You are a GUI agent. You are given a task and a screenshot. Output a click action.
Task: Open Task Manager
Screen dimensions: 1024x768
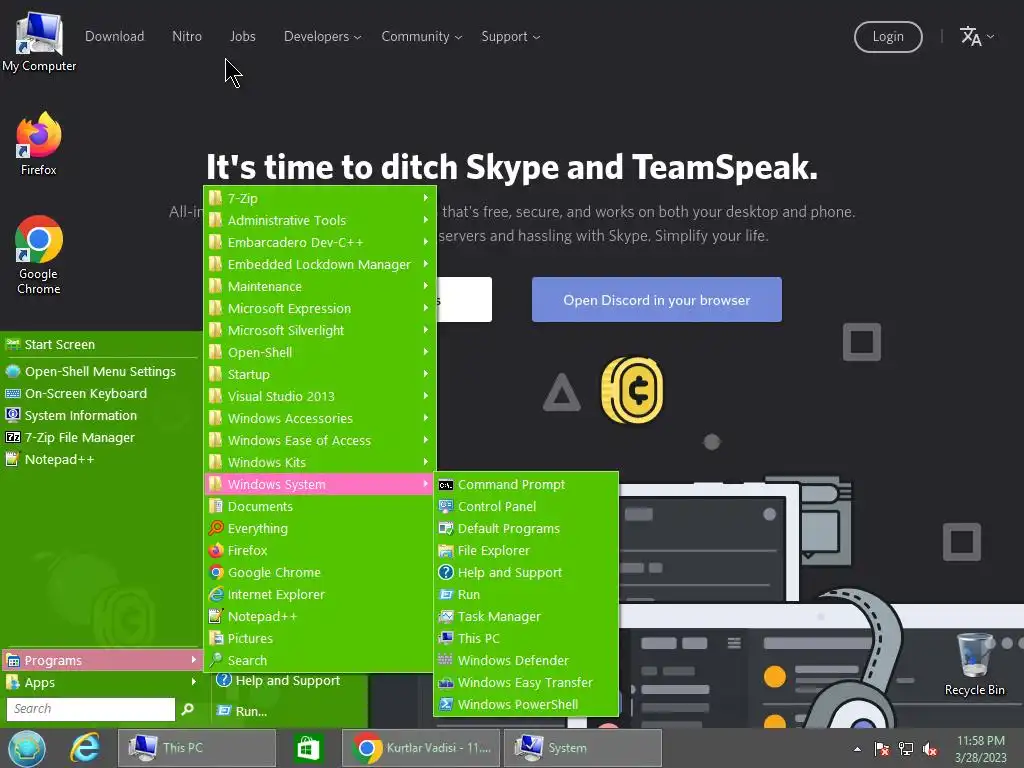coord(526,616)
